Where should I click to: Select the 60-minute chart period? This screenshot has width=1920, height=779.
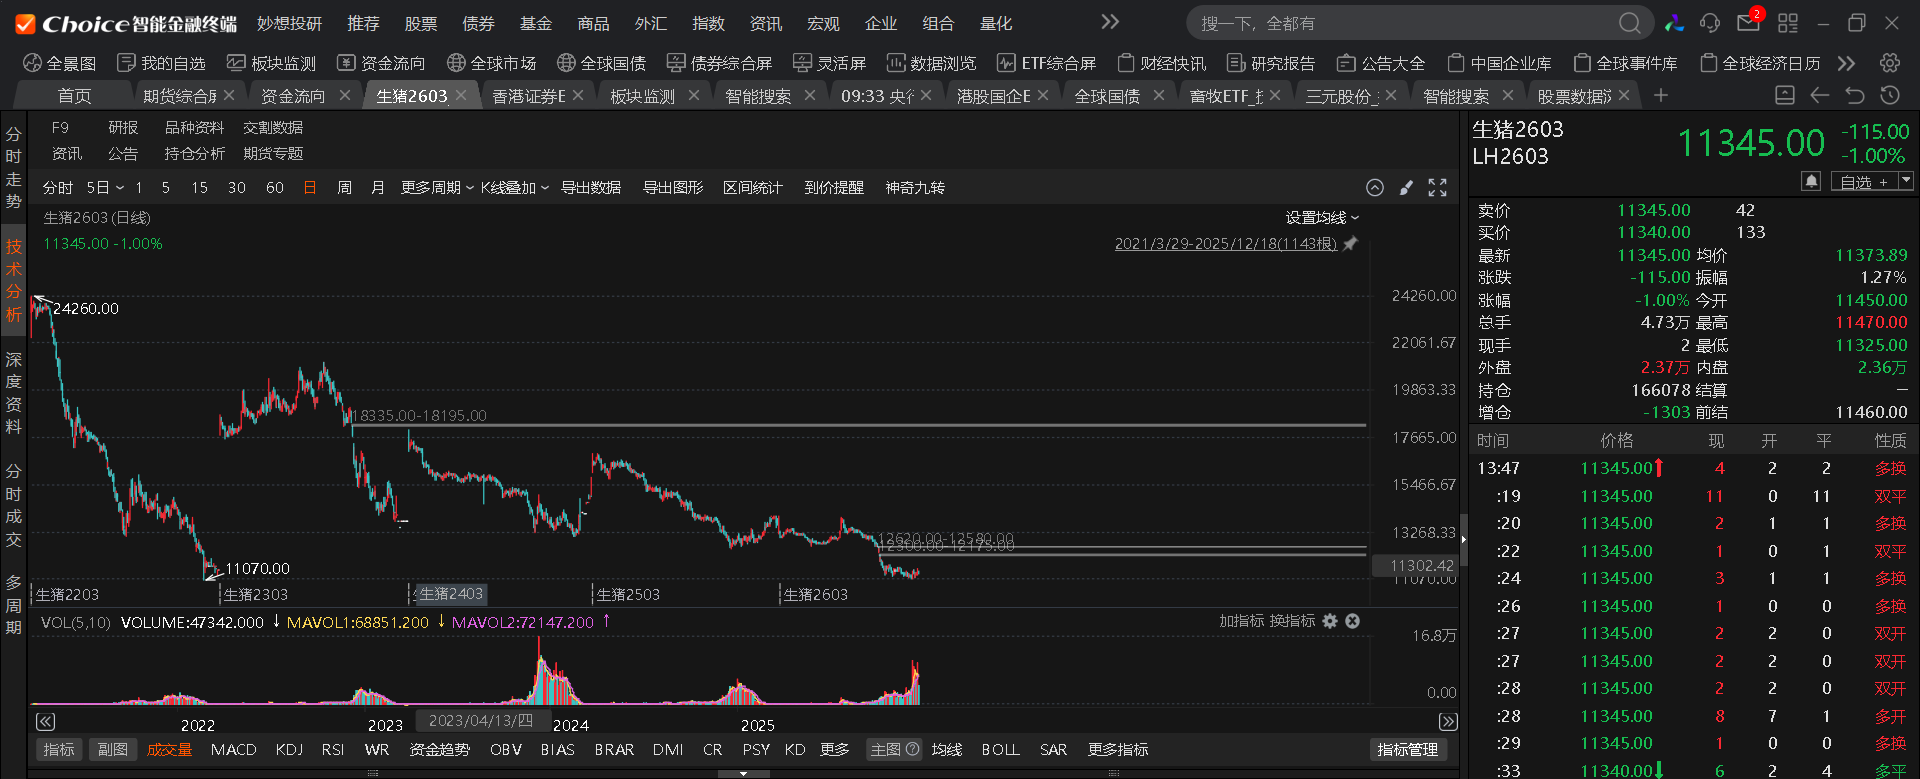[275, 188]
